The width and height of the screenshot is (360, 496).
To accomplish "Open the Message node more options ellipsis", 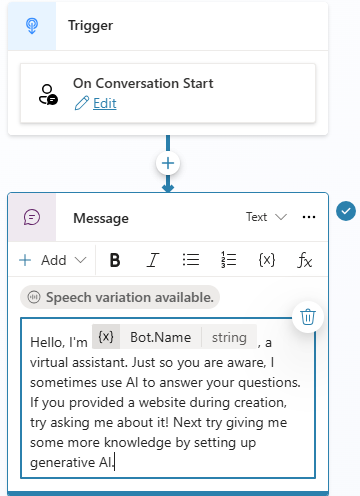I will coord(309,217).
